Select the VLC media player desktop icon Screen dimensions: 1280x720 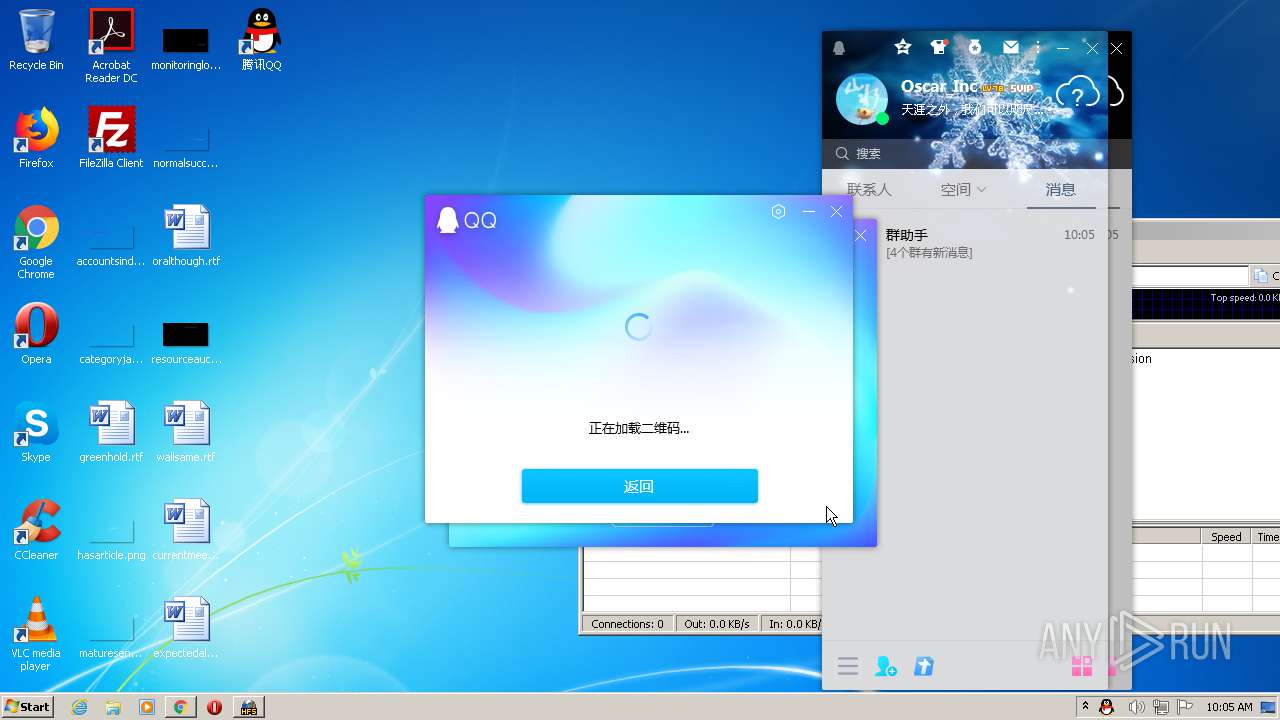pyautogui.click(x=36, y=634)
